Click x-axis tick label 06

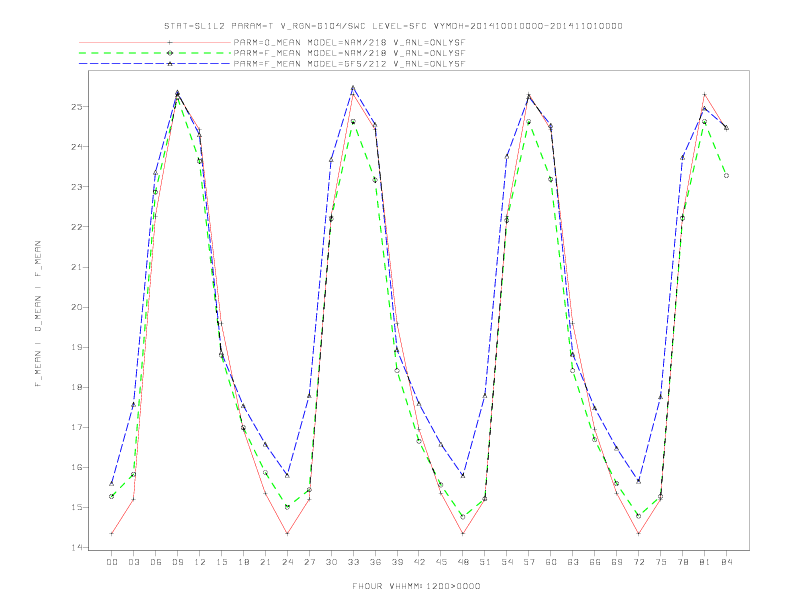pos(156,562)
